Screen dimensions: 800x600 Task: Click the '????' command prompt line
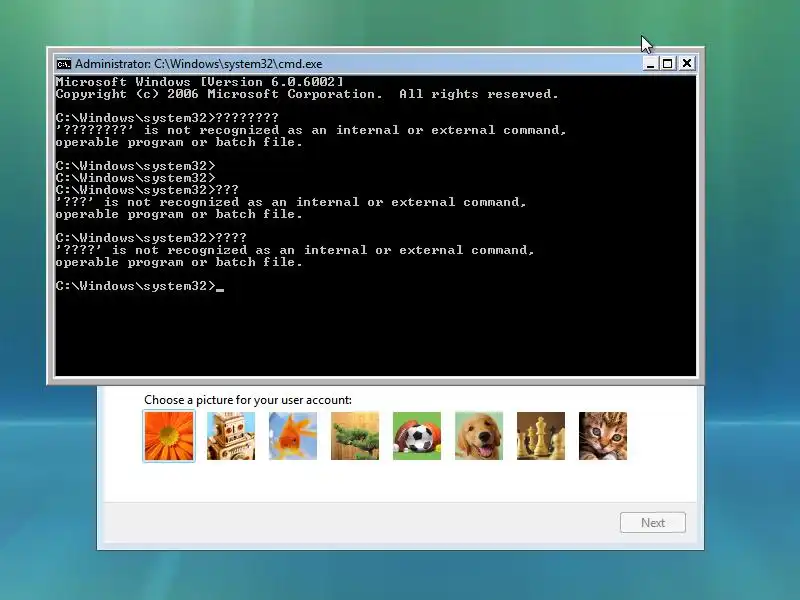click(151, 238)
